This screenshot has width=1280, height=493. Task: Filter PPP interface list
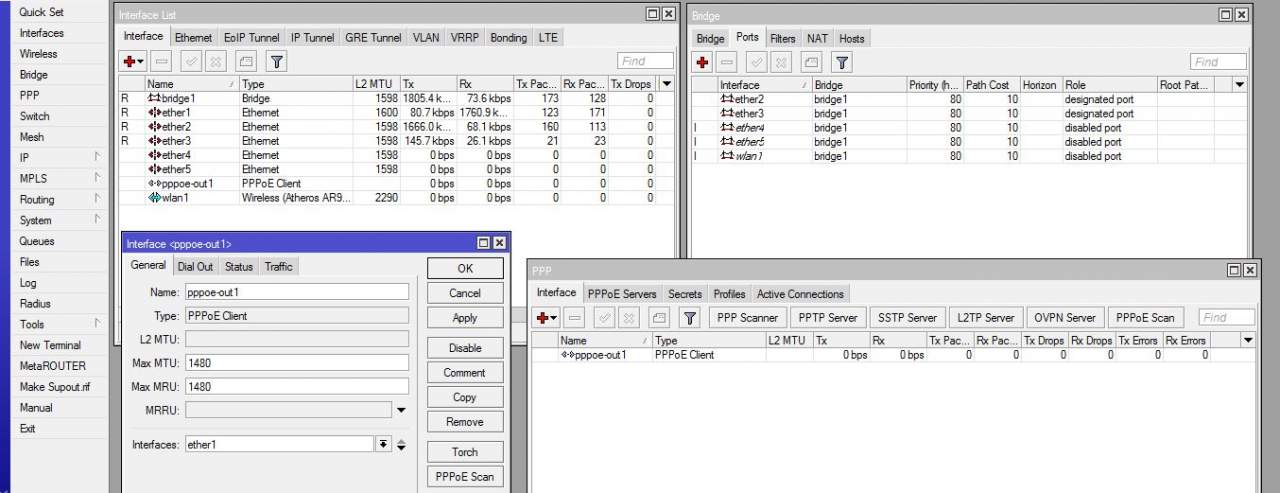[689, 317]
